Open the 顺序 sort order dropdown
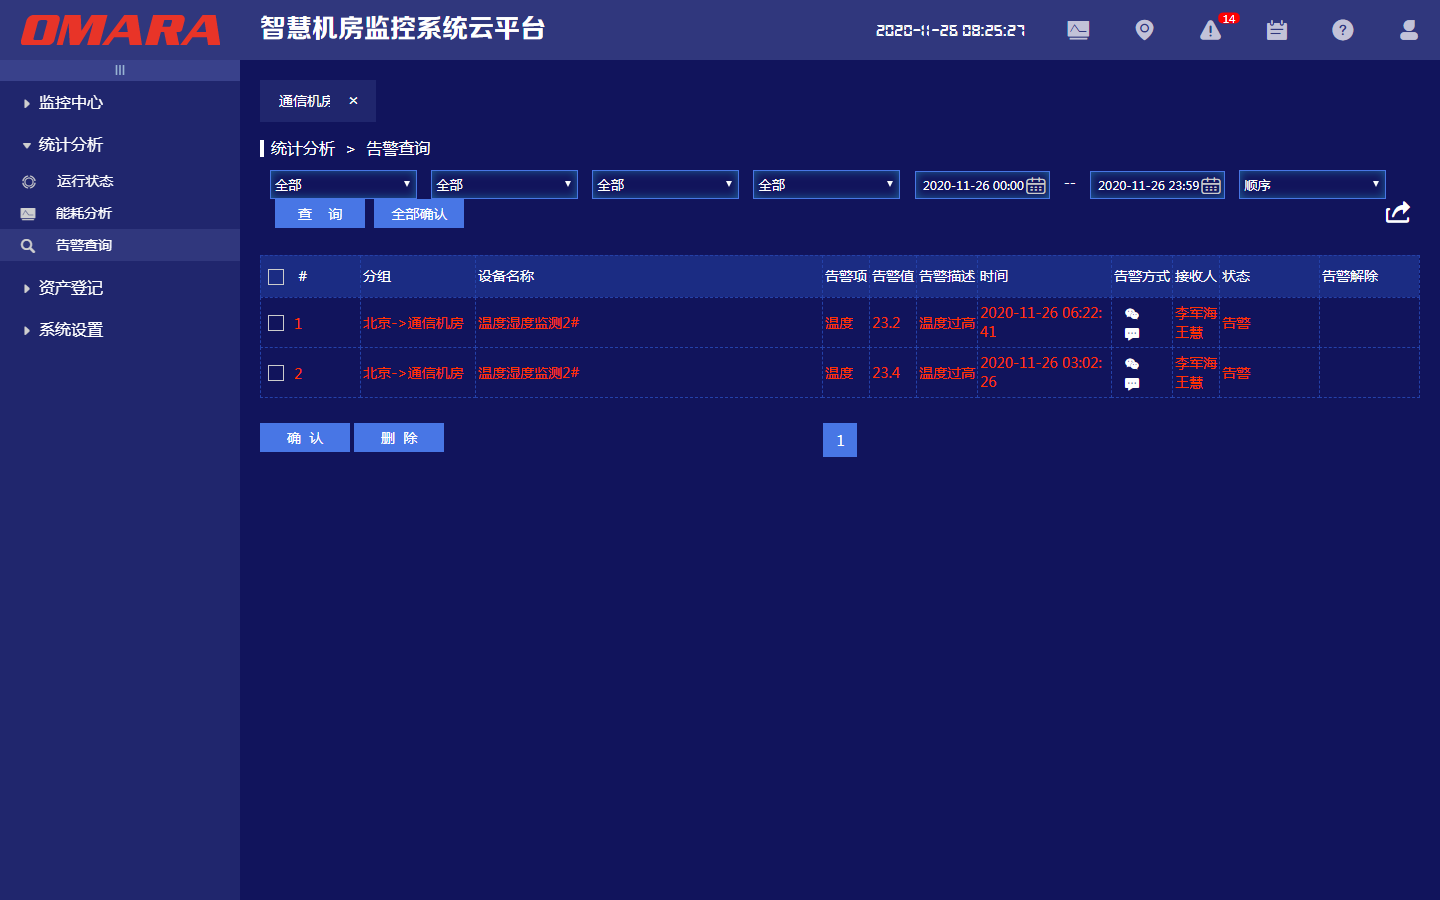Viewport: 1440px width, 900px height. click(x=1312, y=185)
